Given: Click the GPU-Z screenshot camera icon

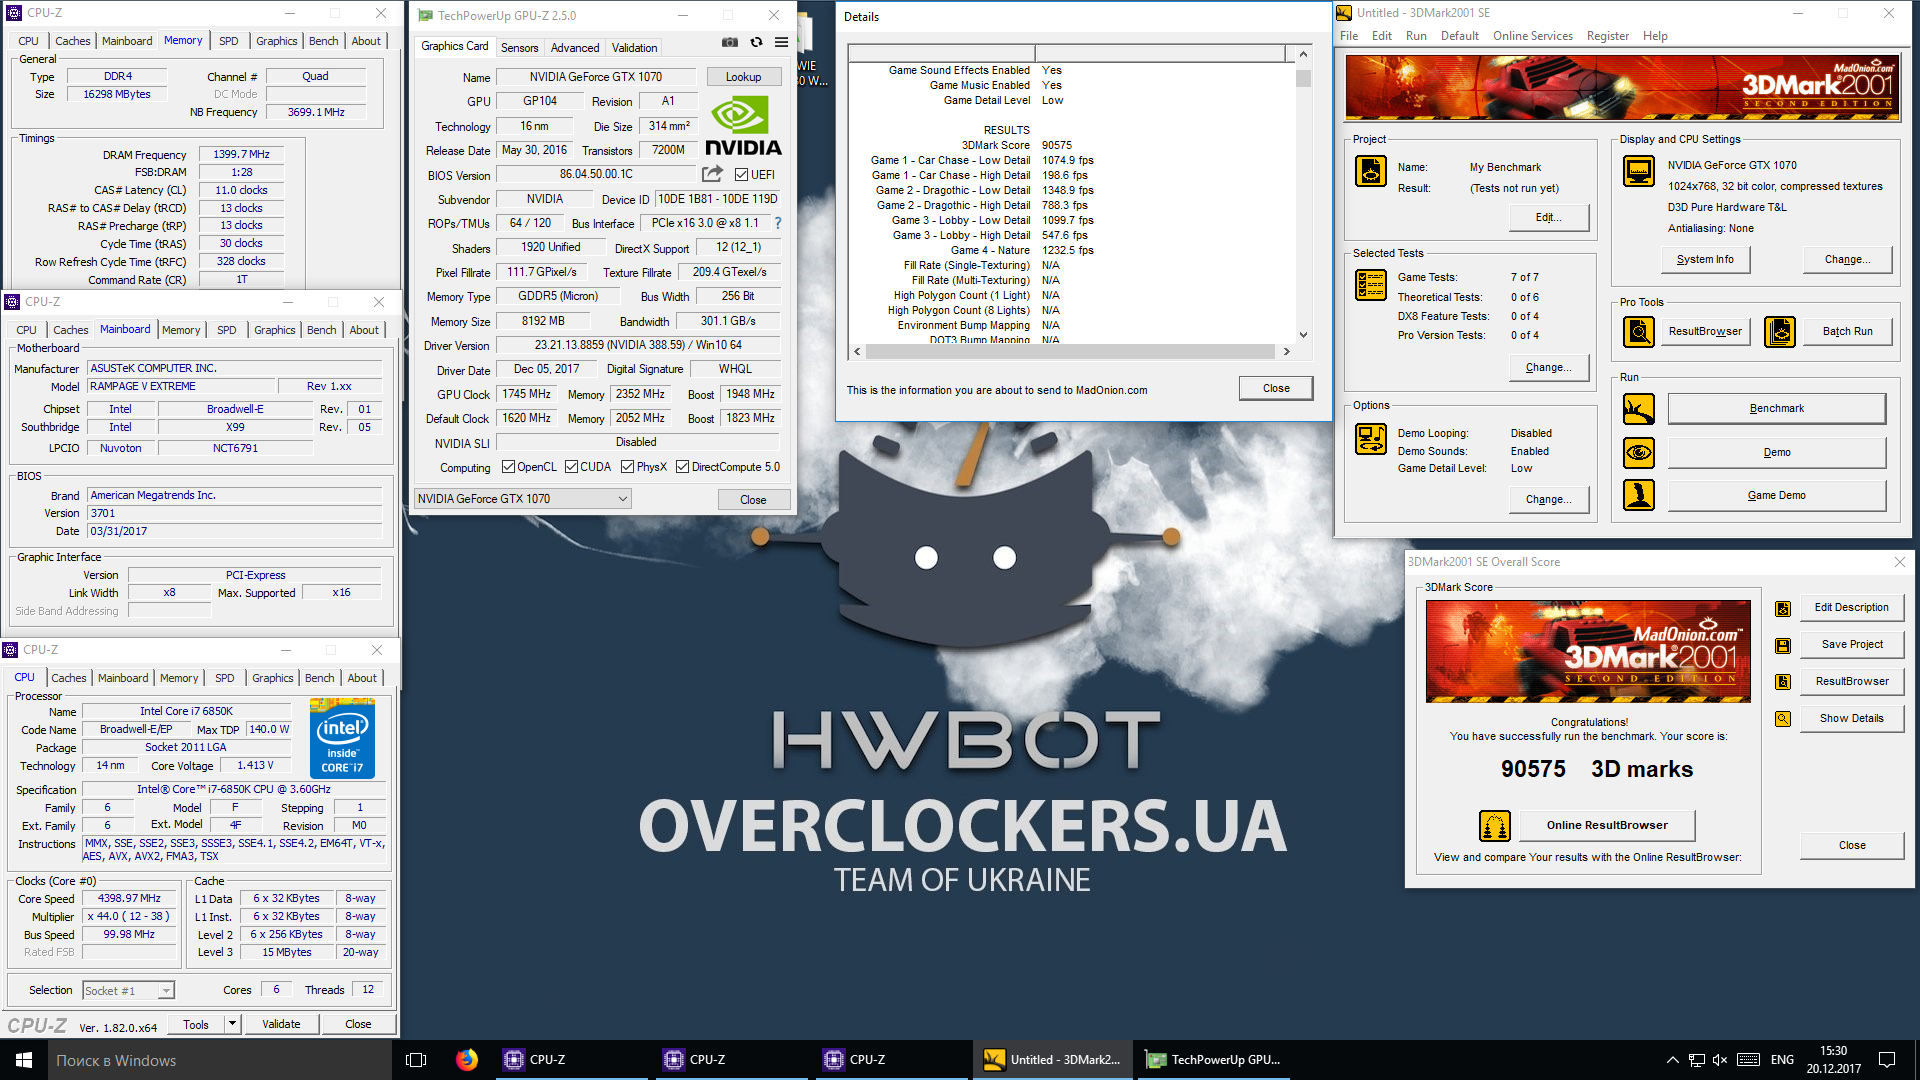Looking at the screenshot, I should tap(730, 42).
